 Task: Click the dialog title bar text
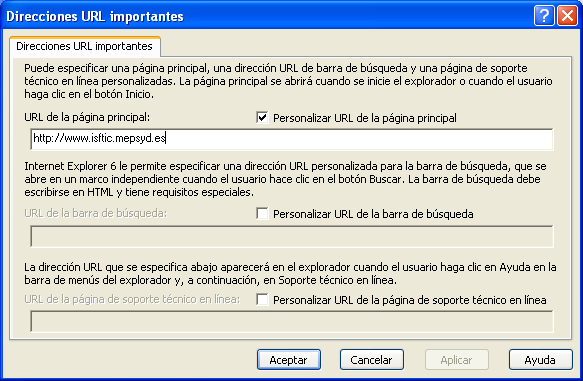pyautogui.click(x=95, y=16)
